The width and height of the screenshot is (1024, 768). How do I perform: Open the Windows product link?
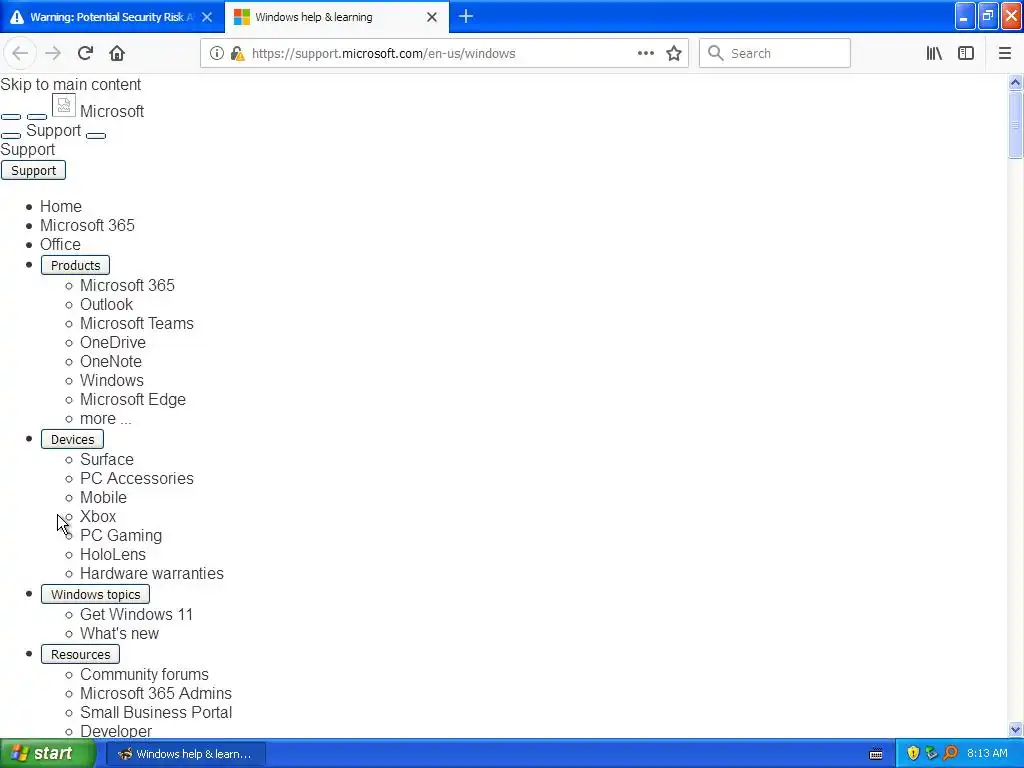coord(112,380)
